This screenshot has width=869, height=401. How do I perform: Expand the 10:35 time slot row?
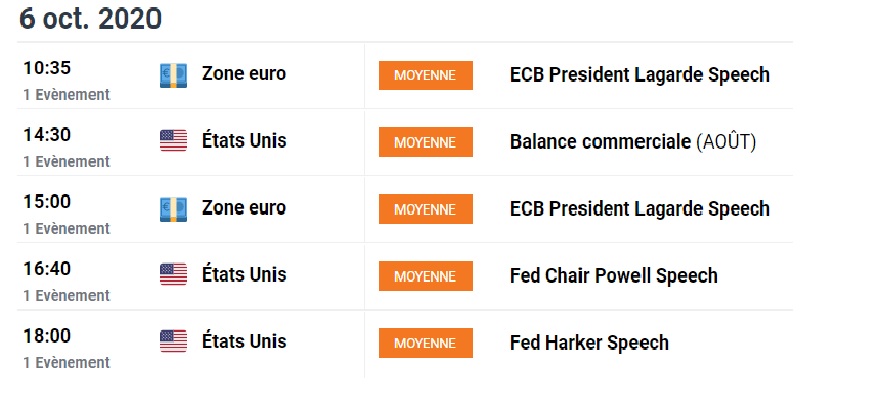click(x=47, y=68)
